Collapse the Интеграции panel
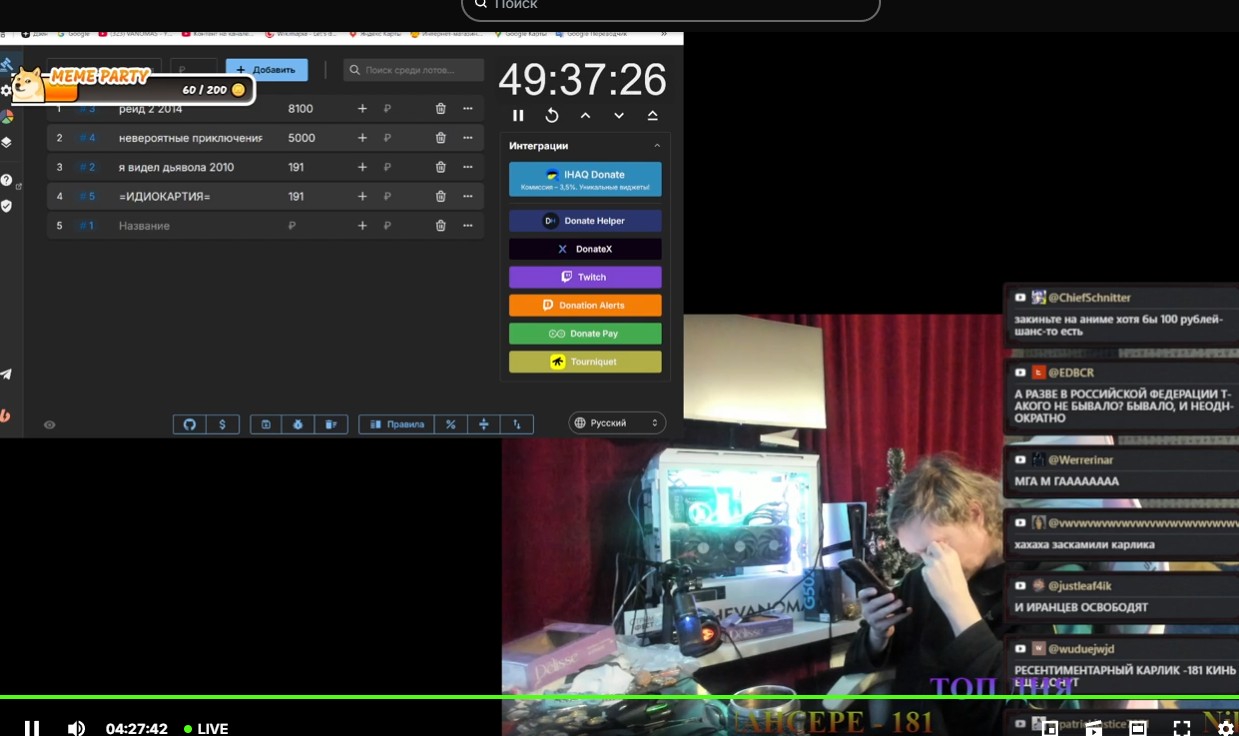Viewport: 1239px width, 736px height. pos(657,146)
